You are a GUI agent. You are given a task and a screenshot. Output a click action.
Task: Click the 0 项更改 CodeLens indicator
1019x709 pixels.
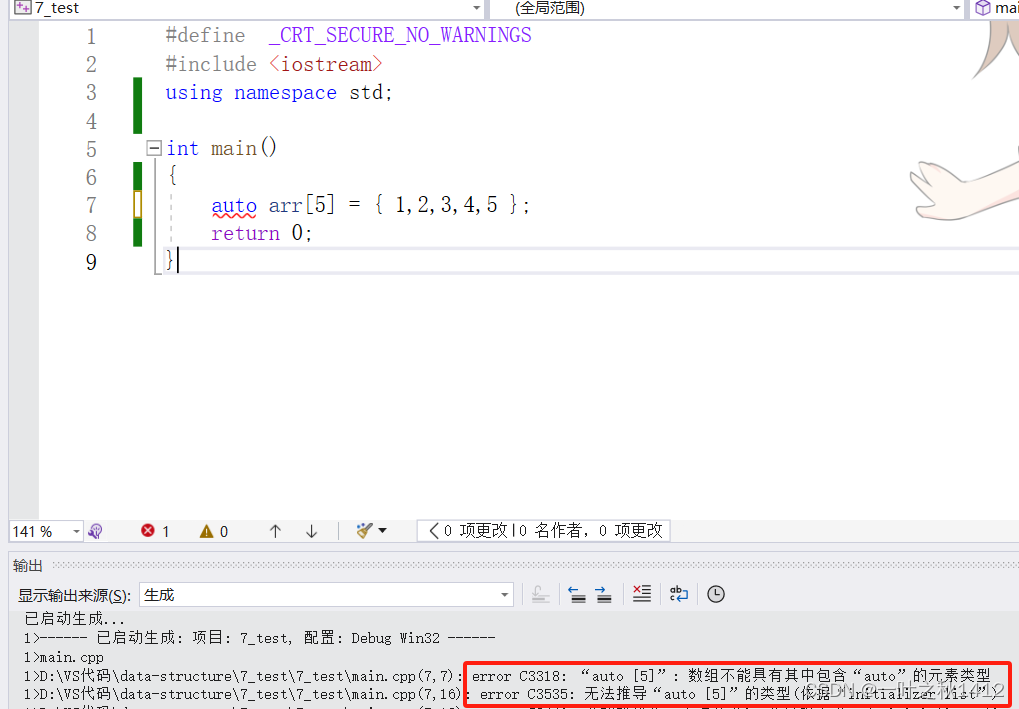[470, 530]
